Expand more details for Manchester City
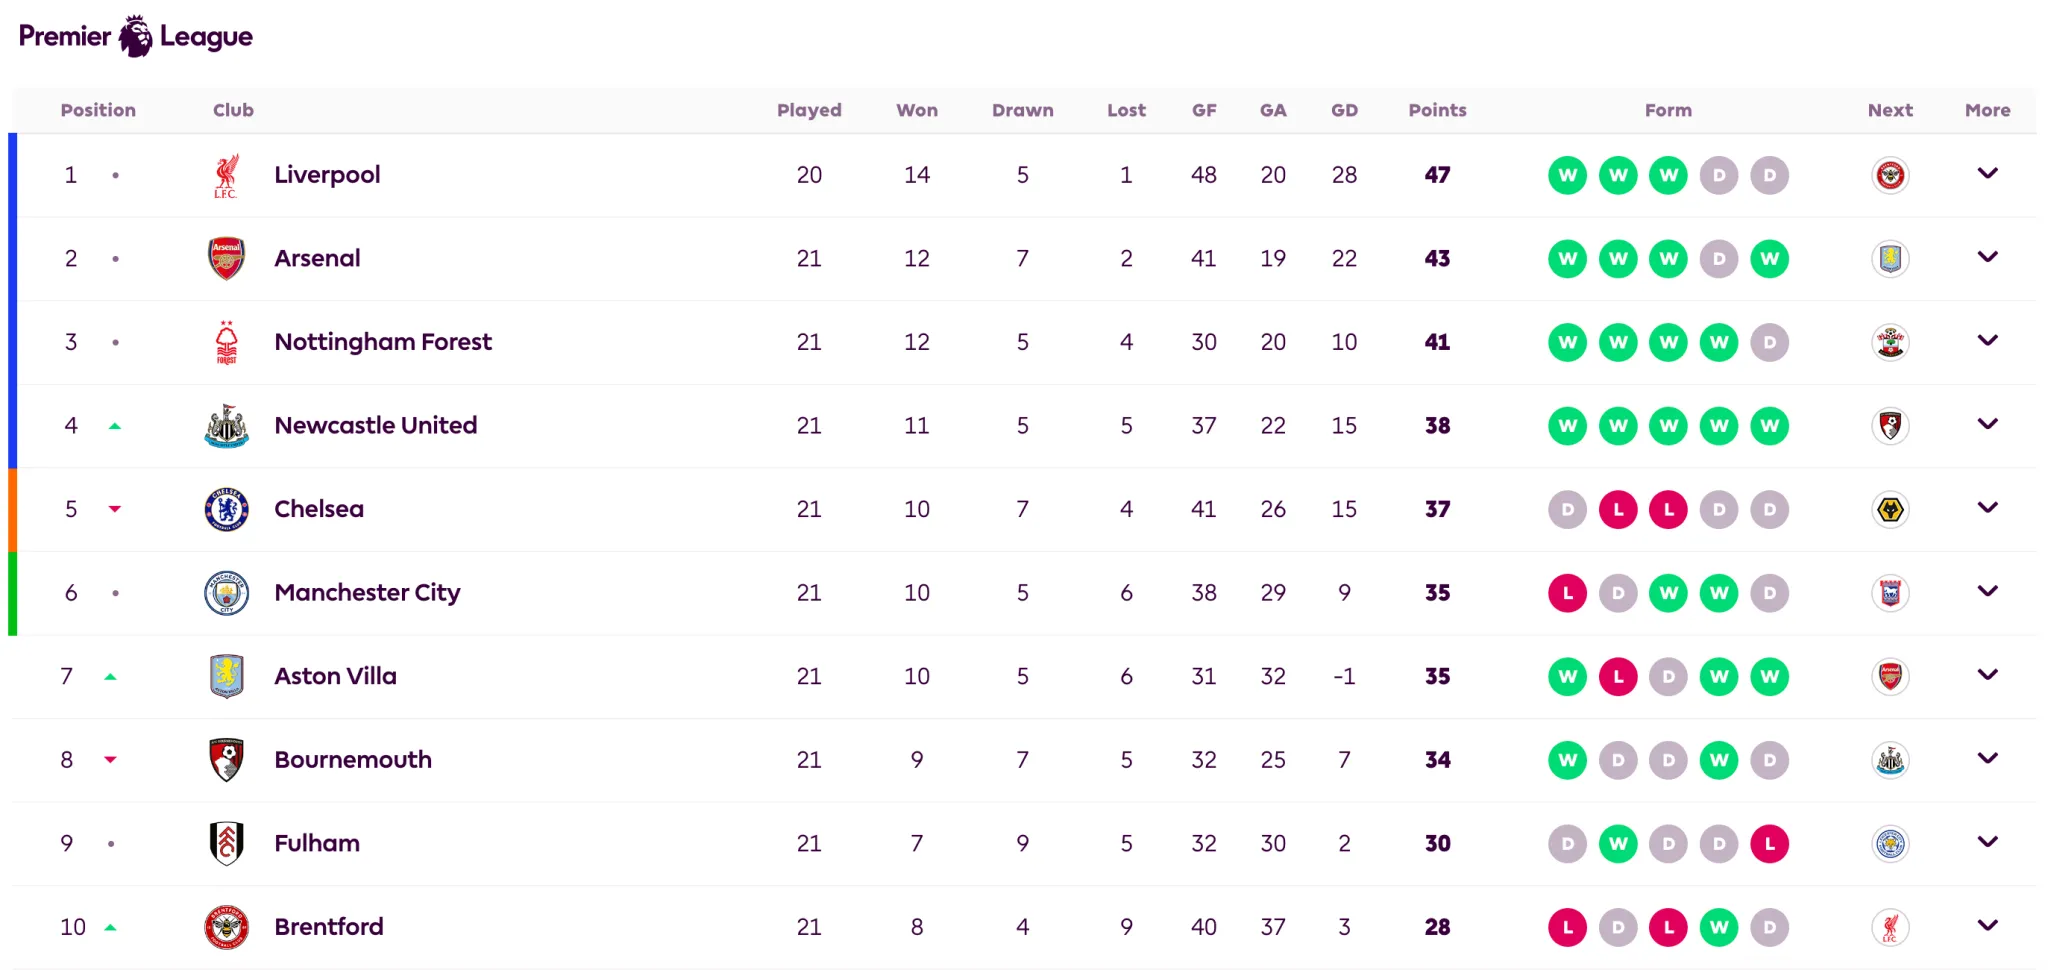2048x970 pixels. (x=1987, y=592)
